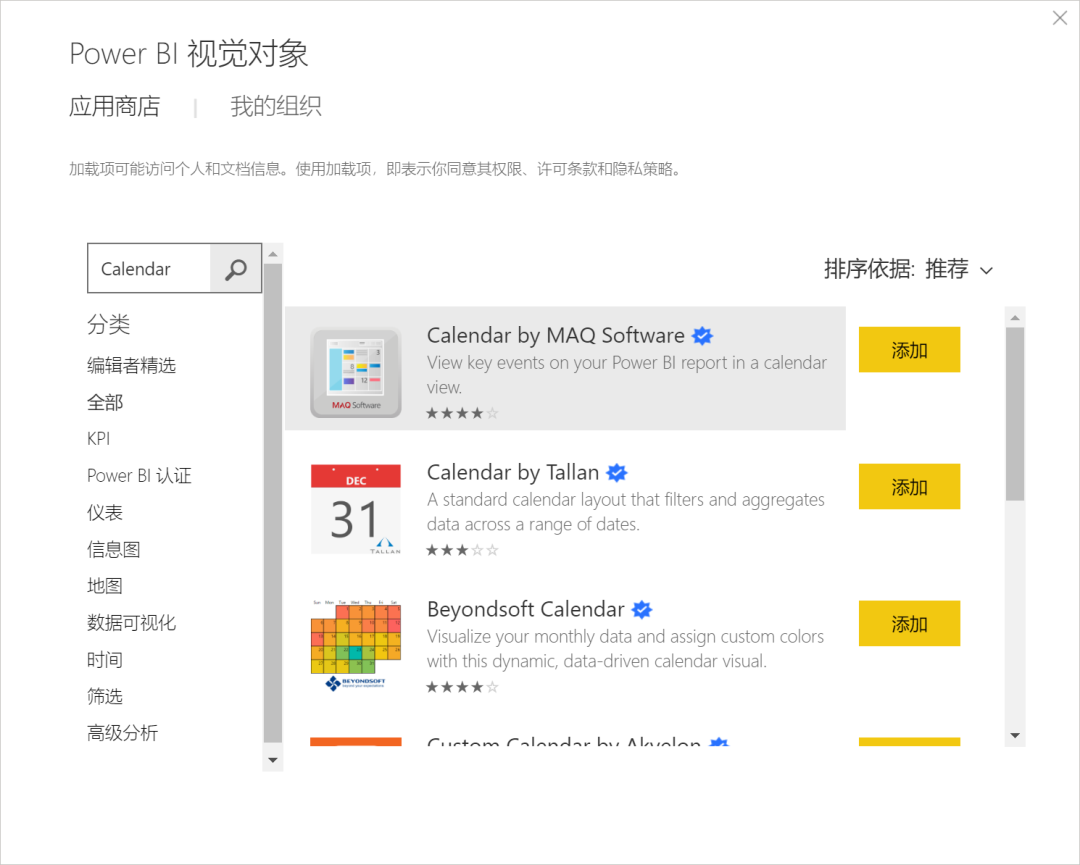1080x865 pixels.
Task: Click the certified badge beside Beyondsoft Calendar
Action: pos(642,610)
